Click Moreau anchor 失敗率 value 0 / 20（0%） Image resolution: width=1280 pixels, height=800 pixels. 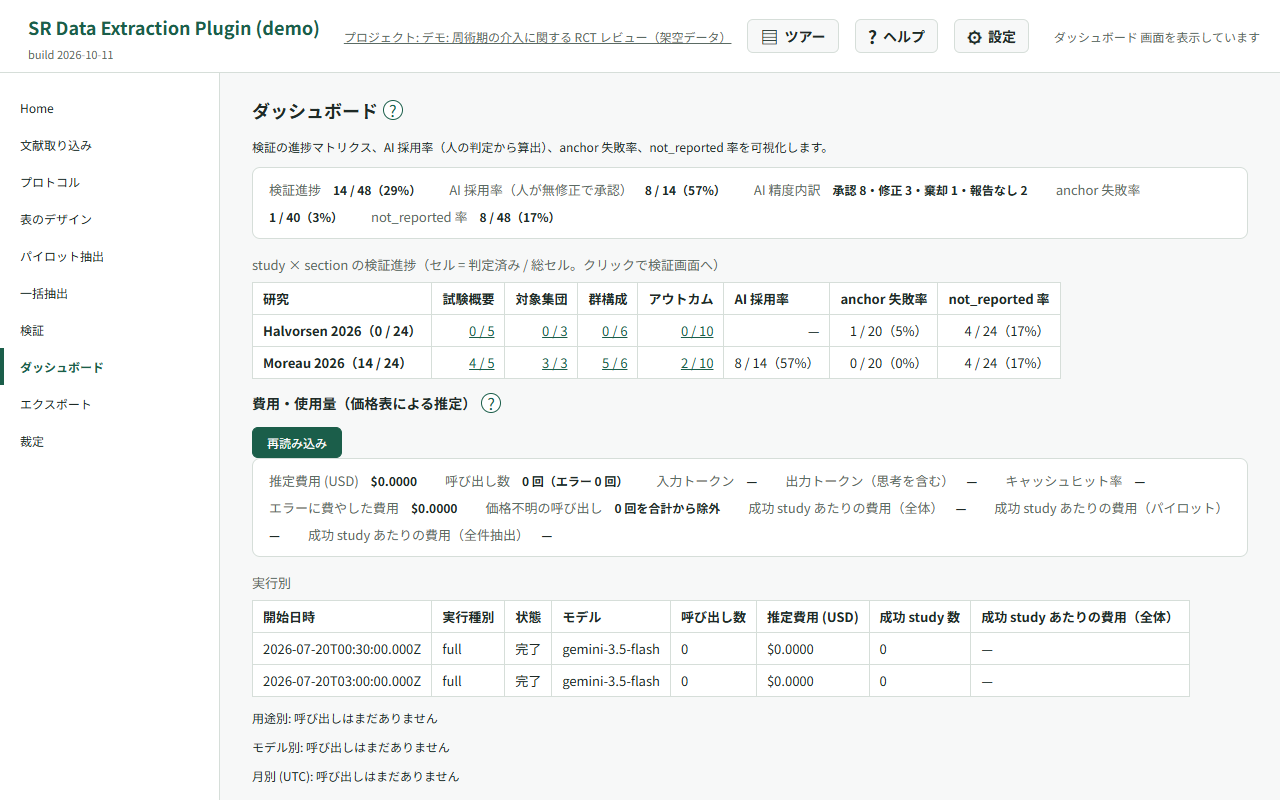click(885, 363)
